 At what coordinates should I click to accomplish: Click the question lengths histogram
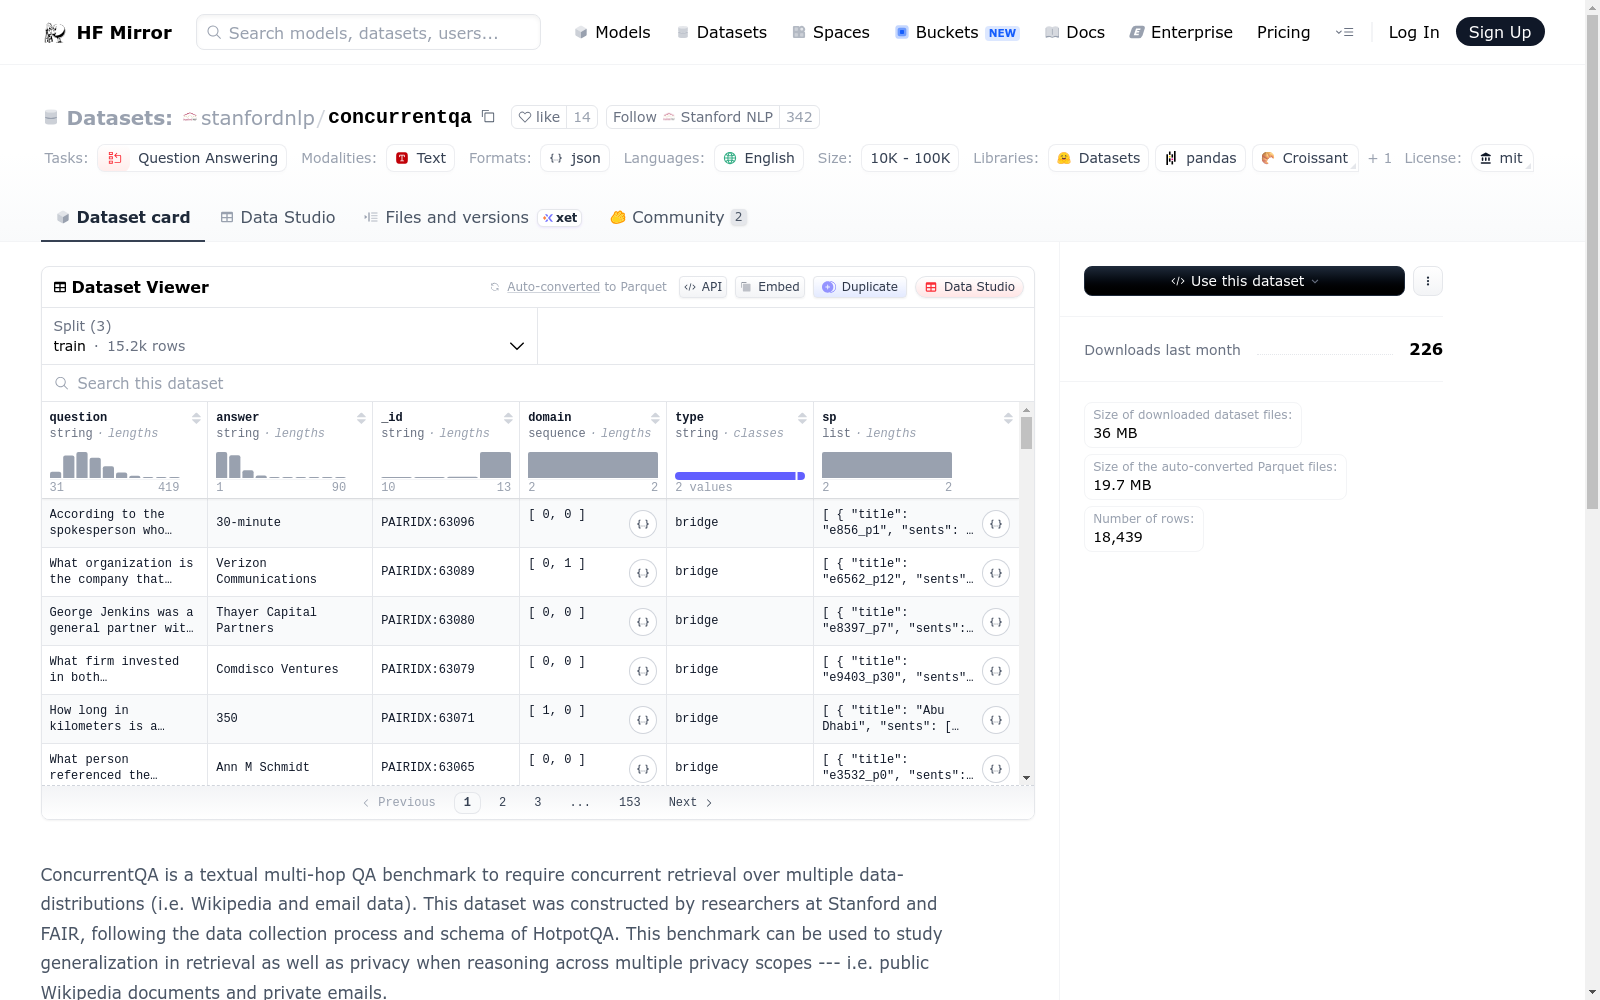[x=115, y=465]
